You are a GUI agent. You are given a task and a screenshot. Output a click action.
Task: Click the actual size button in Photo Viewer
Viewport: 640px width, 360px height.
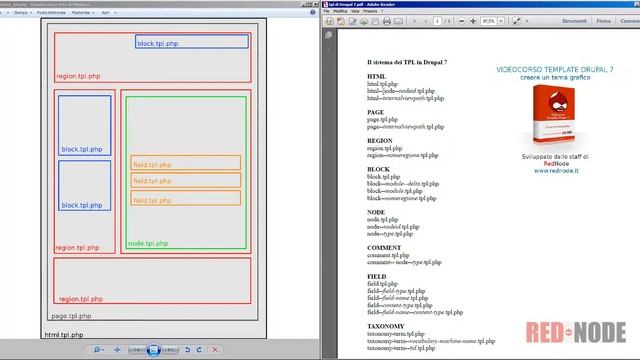click(118, 350)
